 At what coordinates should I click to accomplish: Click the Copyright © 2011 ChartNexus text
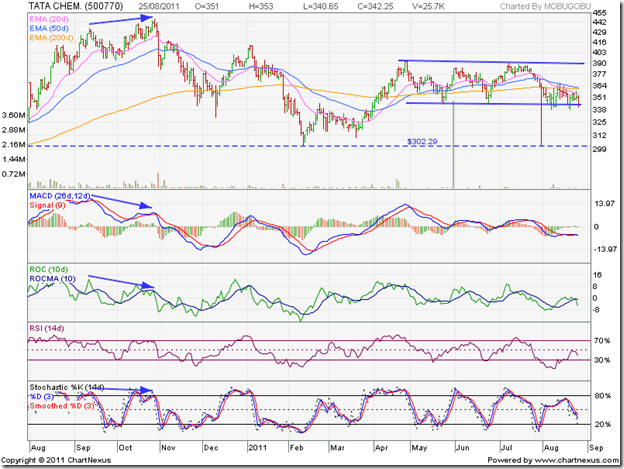coord(56,460)
